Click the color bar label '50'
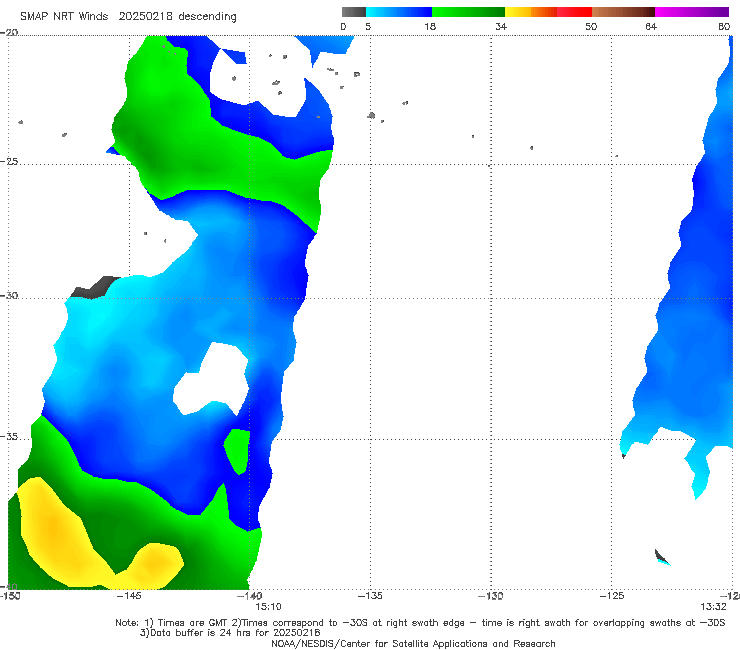 591,26
